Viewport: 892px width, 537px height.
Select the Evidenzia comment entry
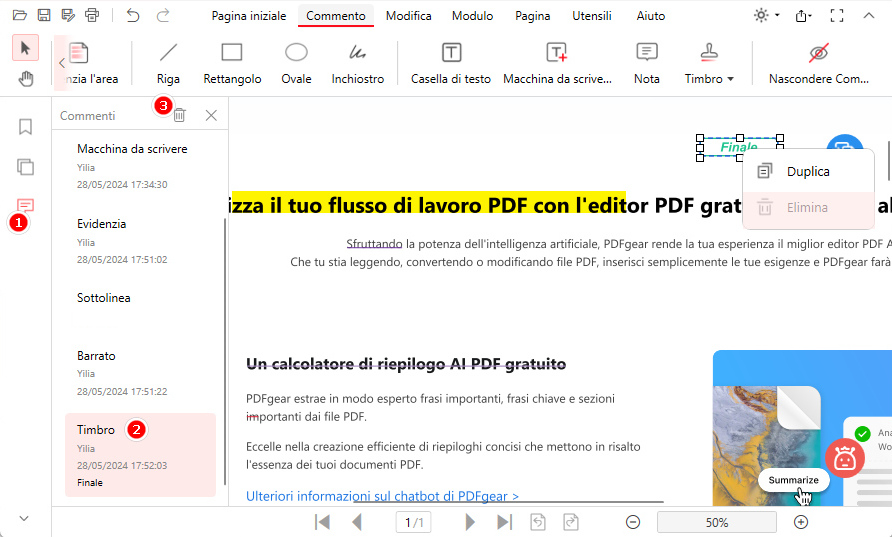pos(141,241)
